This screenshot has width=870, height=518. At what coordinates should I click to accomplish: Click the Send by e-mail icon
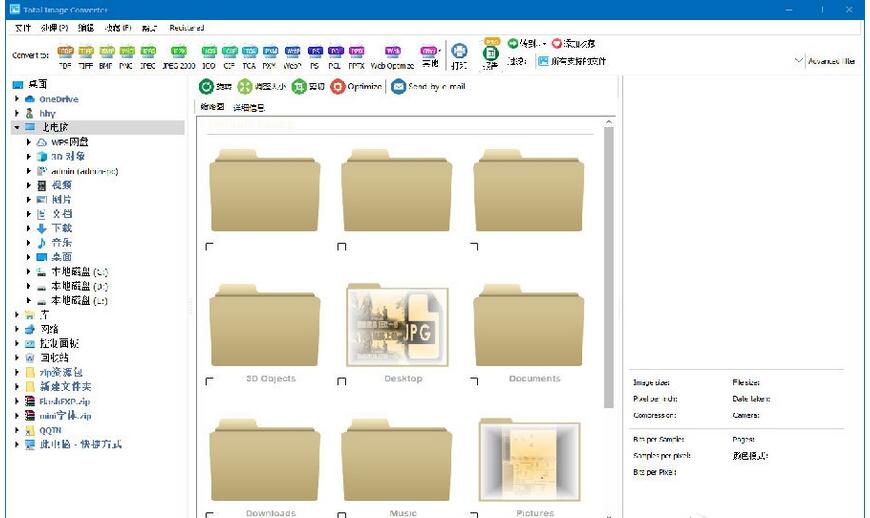398,87
